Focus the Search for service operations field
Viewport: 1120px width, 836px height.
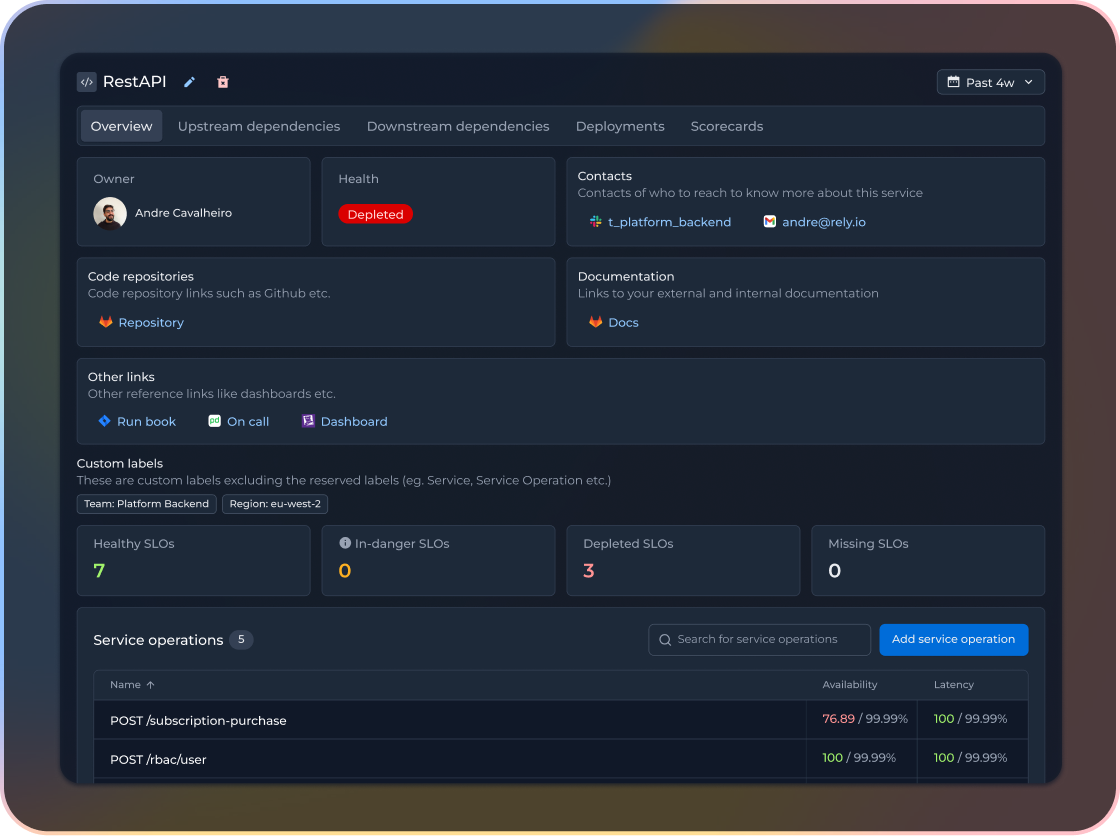(759, 640)
